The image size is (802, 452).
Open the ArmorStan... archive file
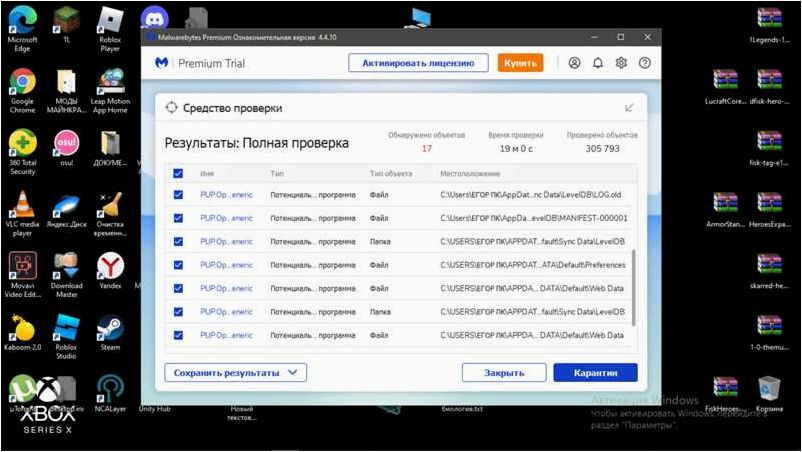[725, 210]
